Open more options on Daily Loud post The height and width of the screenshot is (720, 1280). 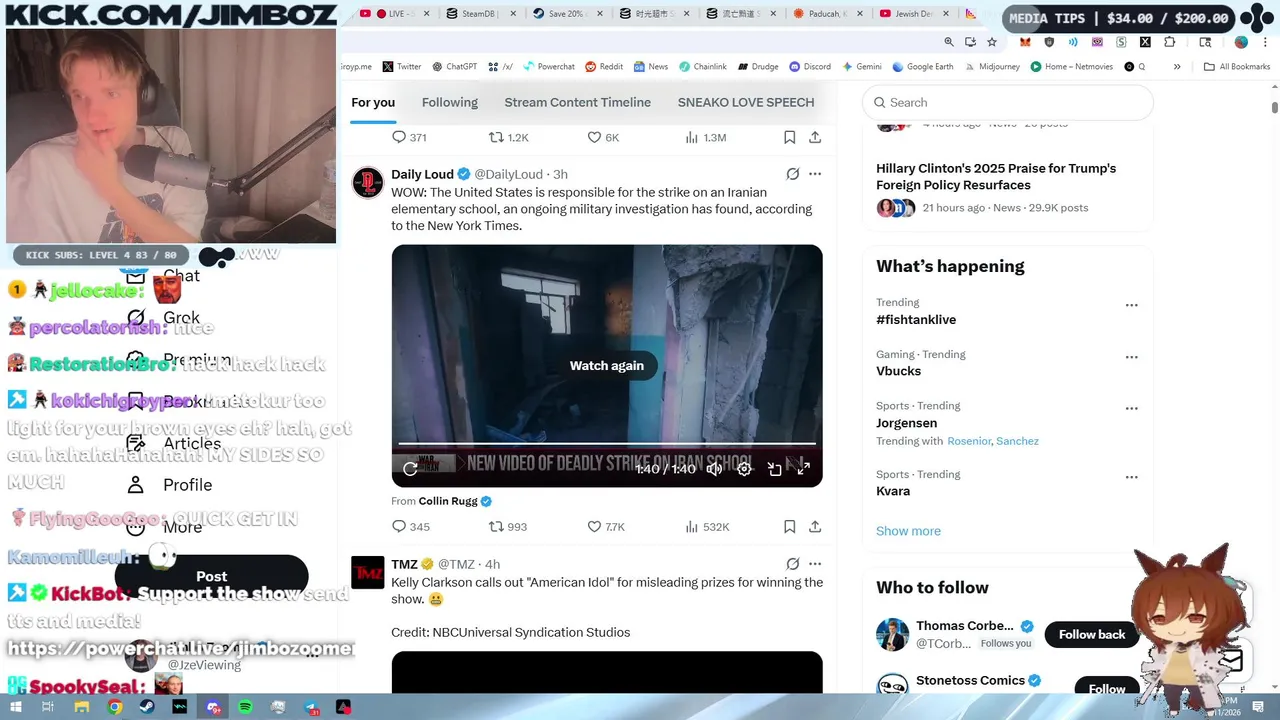click(x=815, y=174)
